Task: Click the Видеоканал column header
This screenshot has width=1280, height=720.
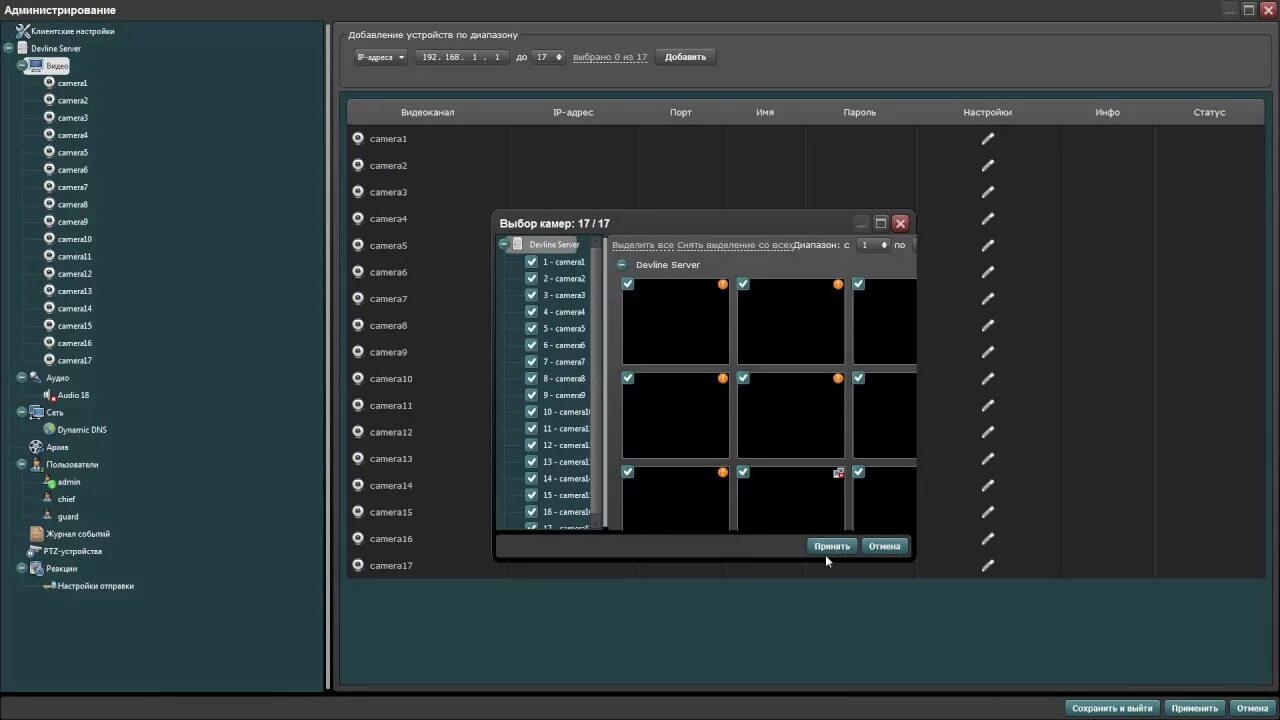Action: pos(428,112)
